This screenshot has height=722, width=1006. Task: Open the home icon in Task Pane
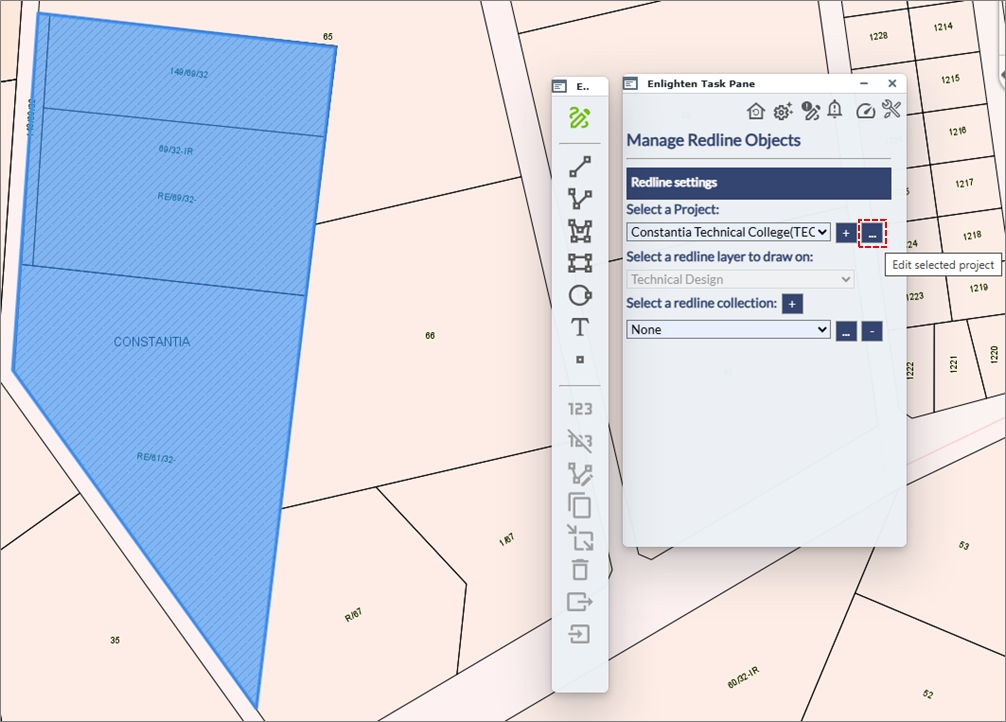(756, 111)
